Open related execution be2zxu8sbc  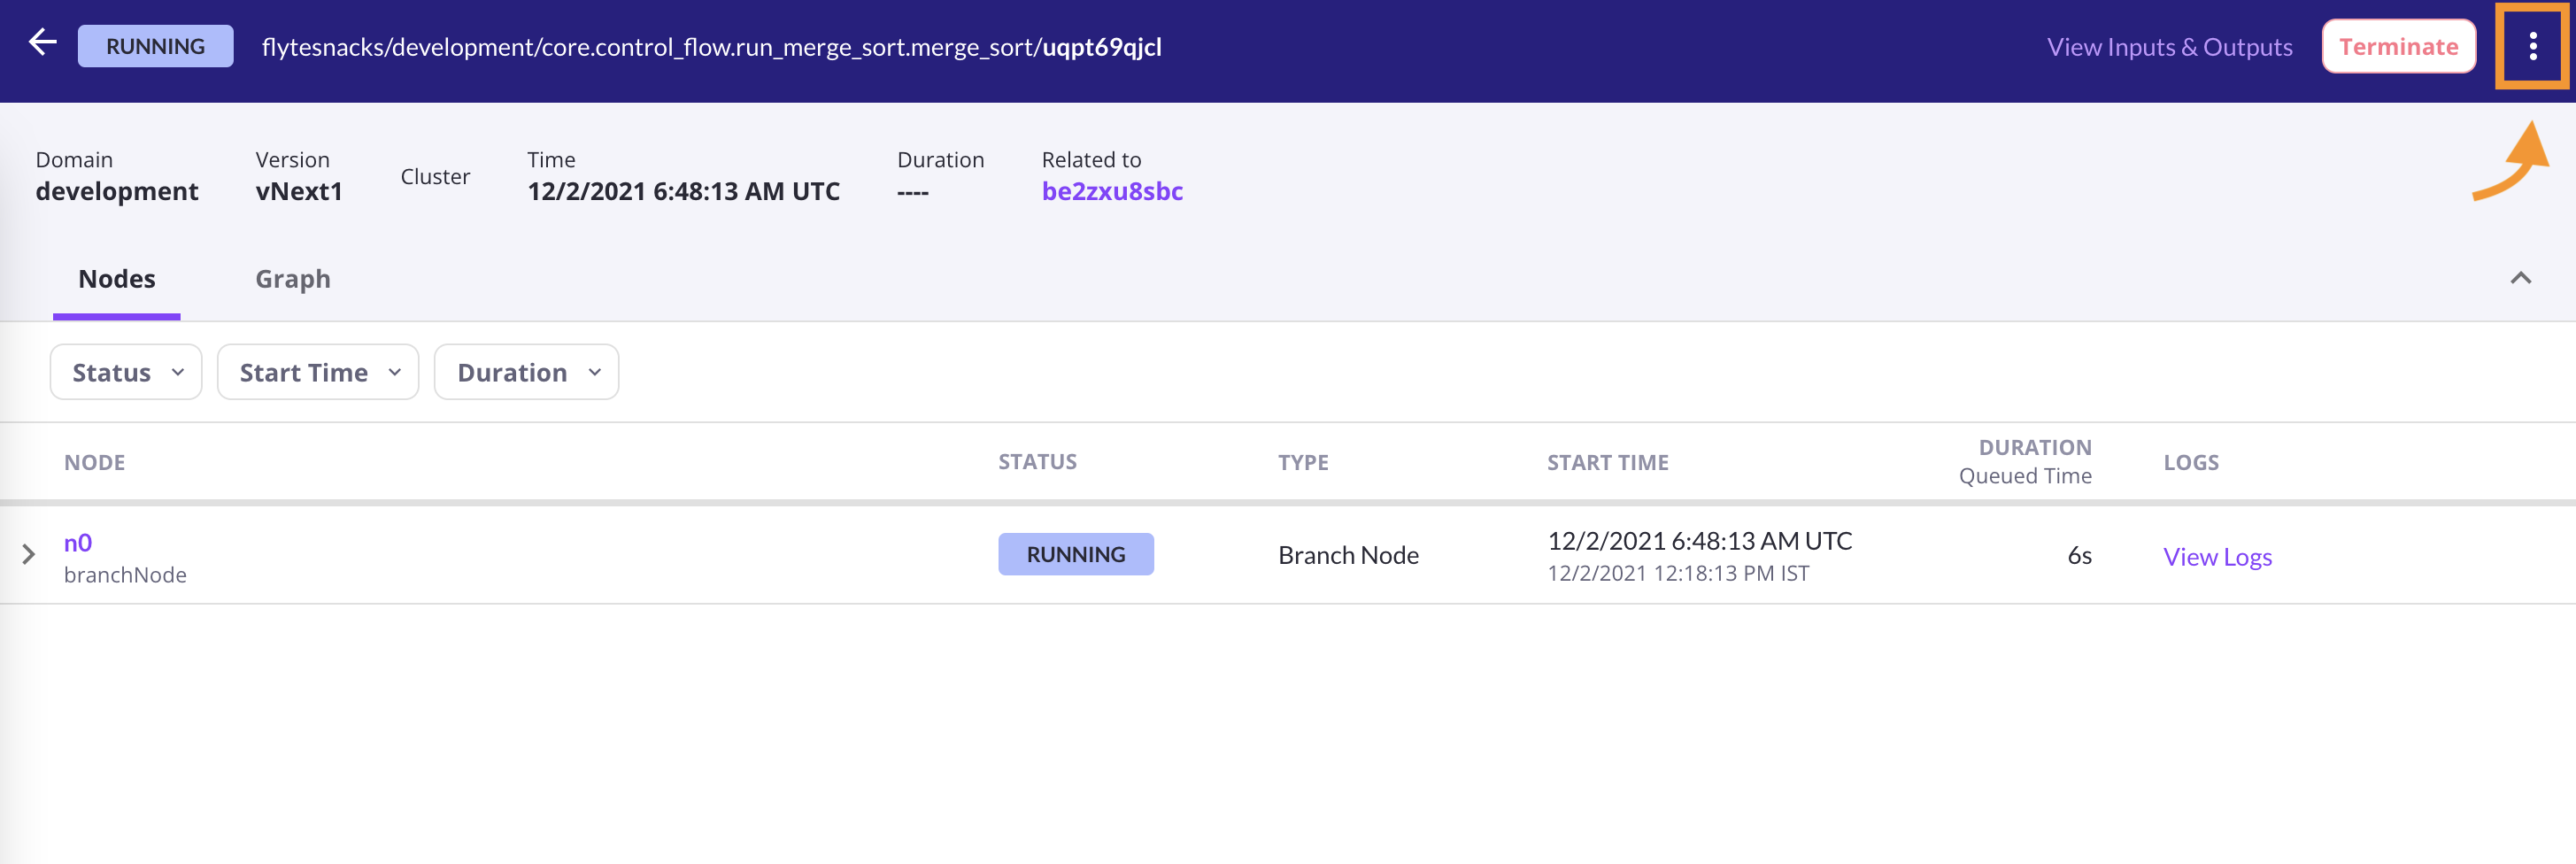pos(1112,191)
